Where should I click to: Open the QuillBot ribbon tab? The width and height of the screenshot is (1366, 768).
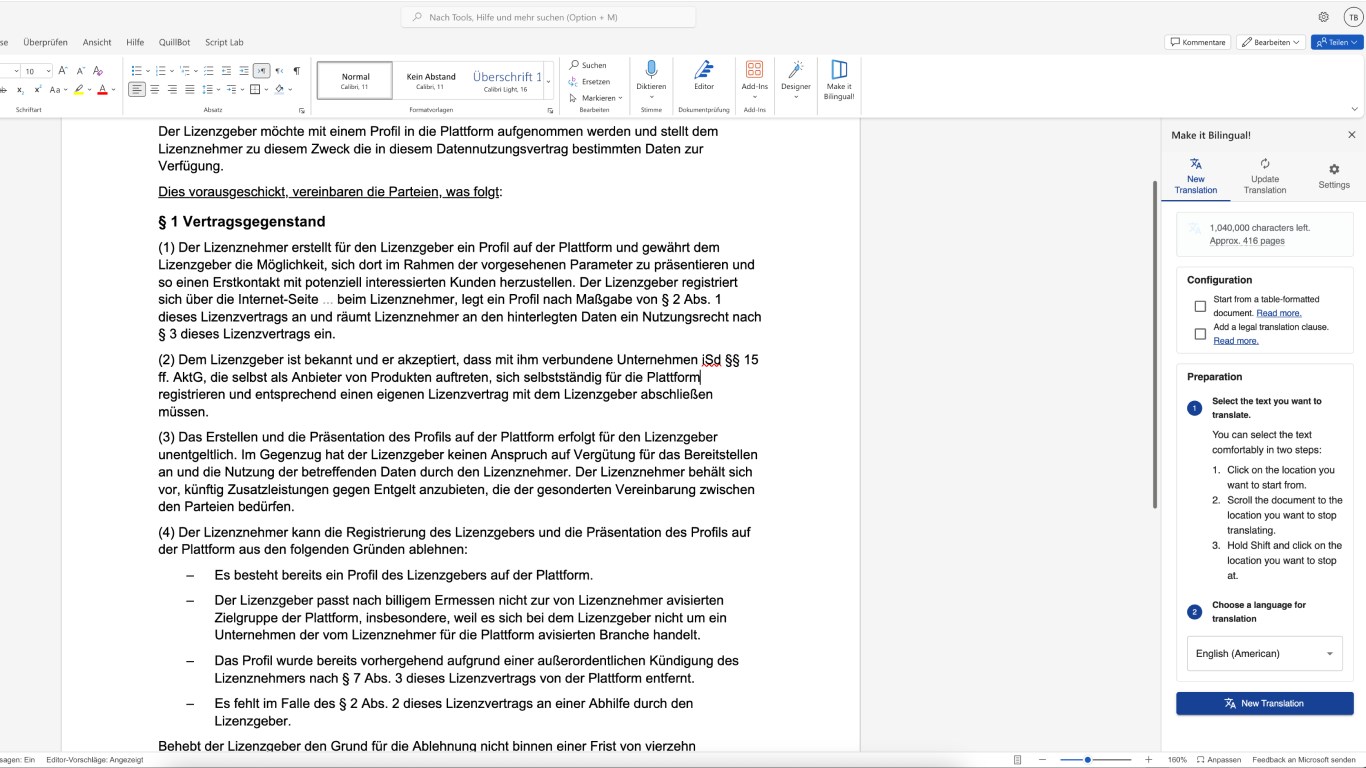coord(174,43)
